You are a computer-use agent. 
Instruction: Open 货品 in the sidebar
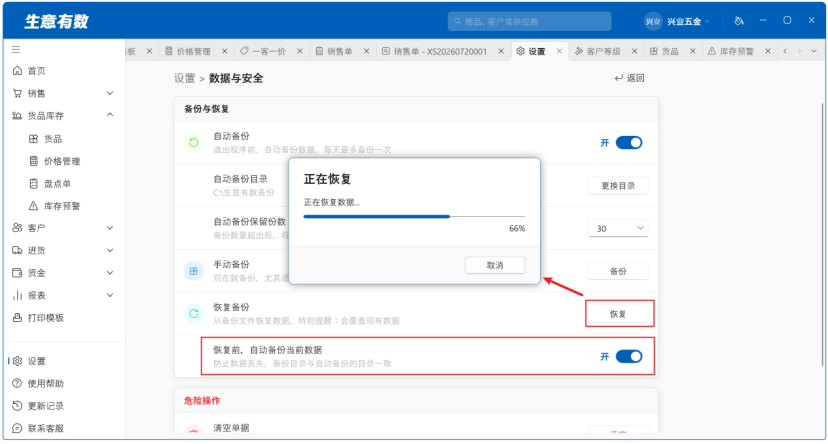click(x=53, y=139)
